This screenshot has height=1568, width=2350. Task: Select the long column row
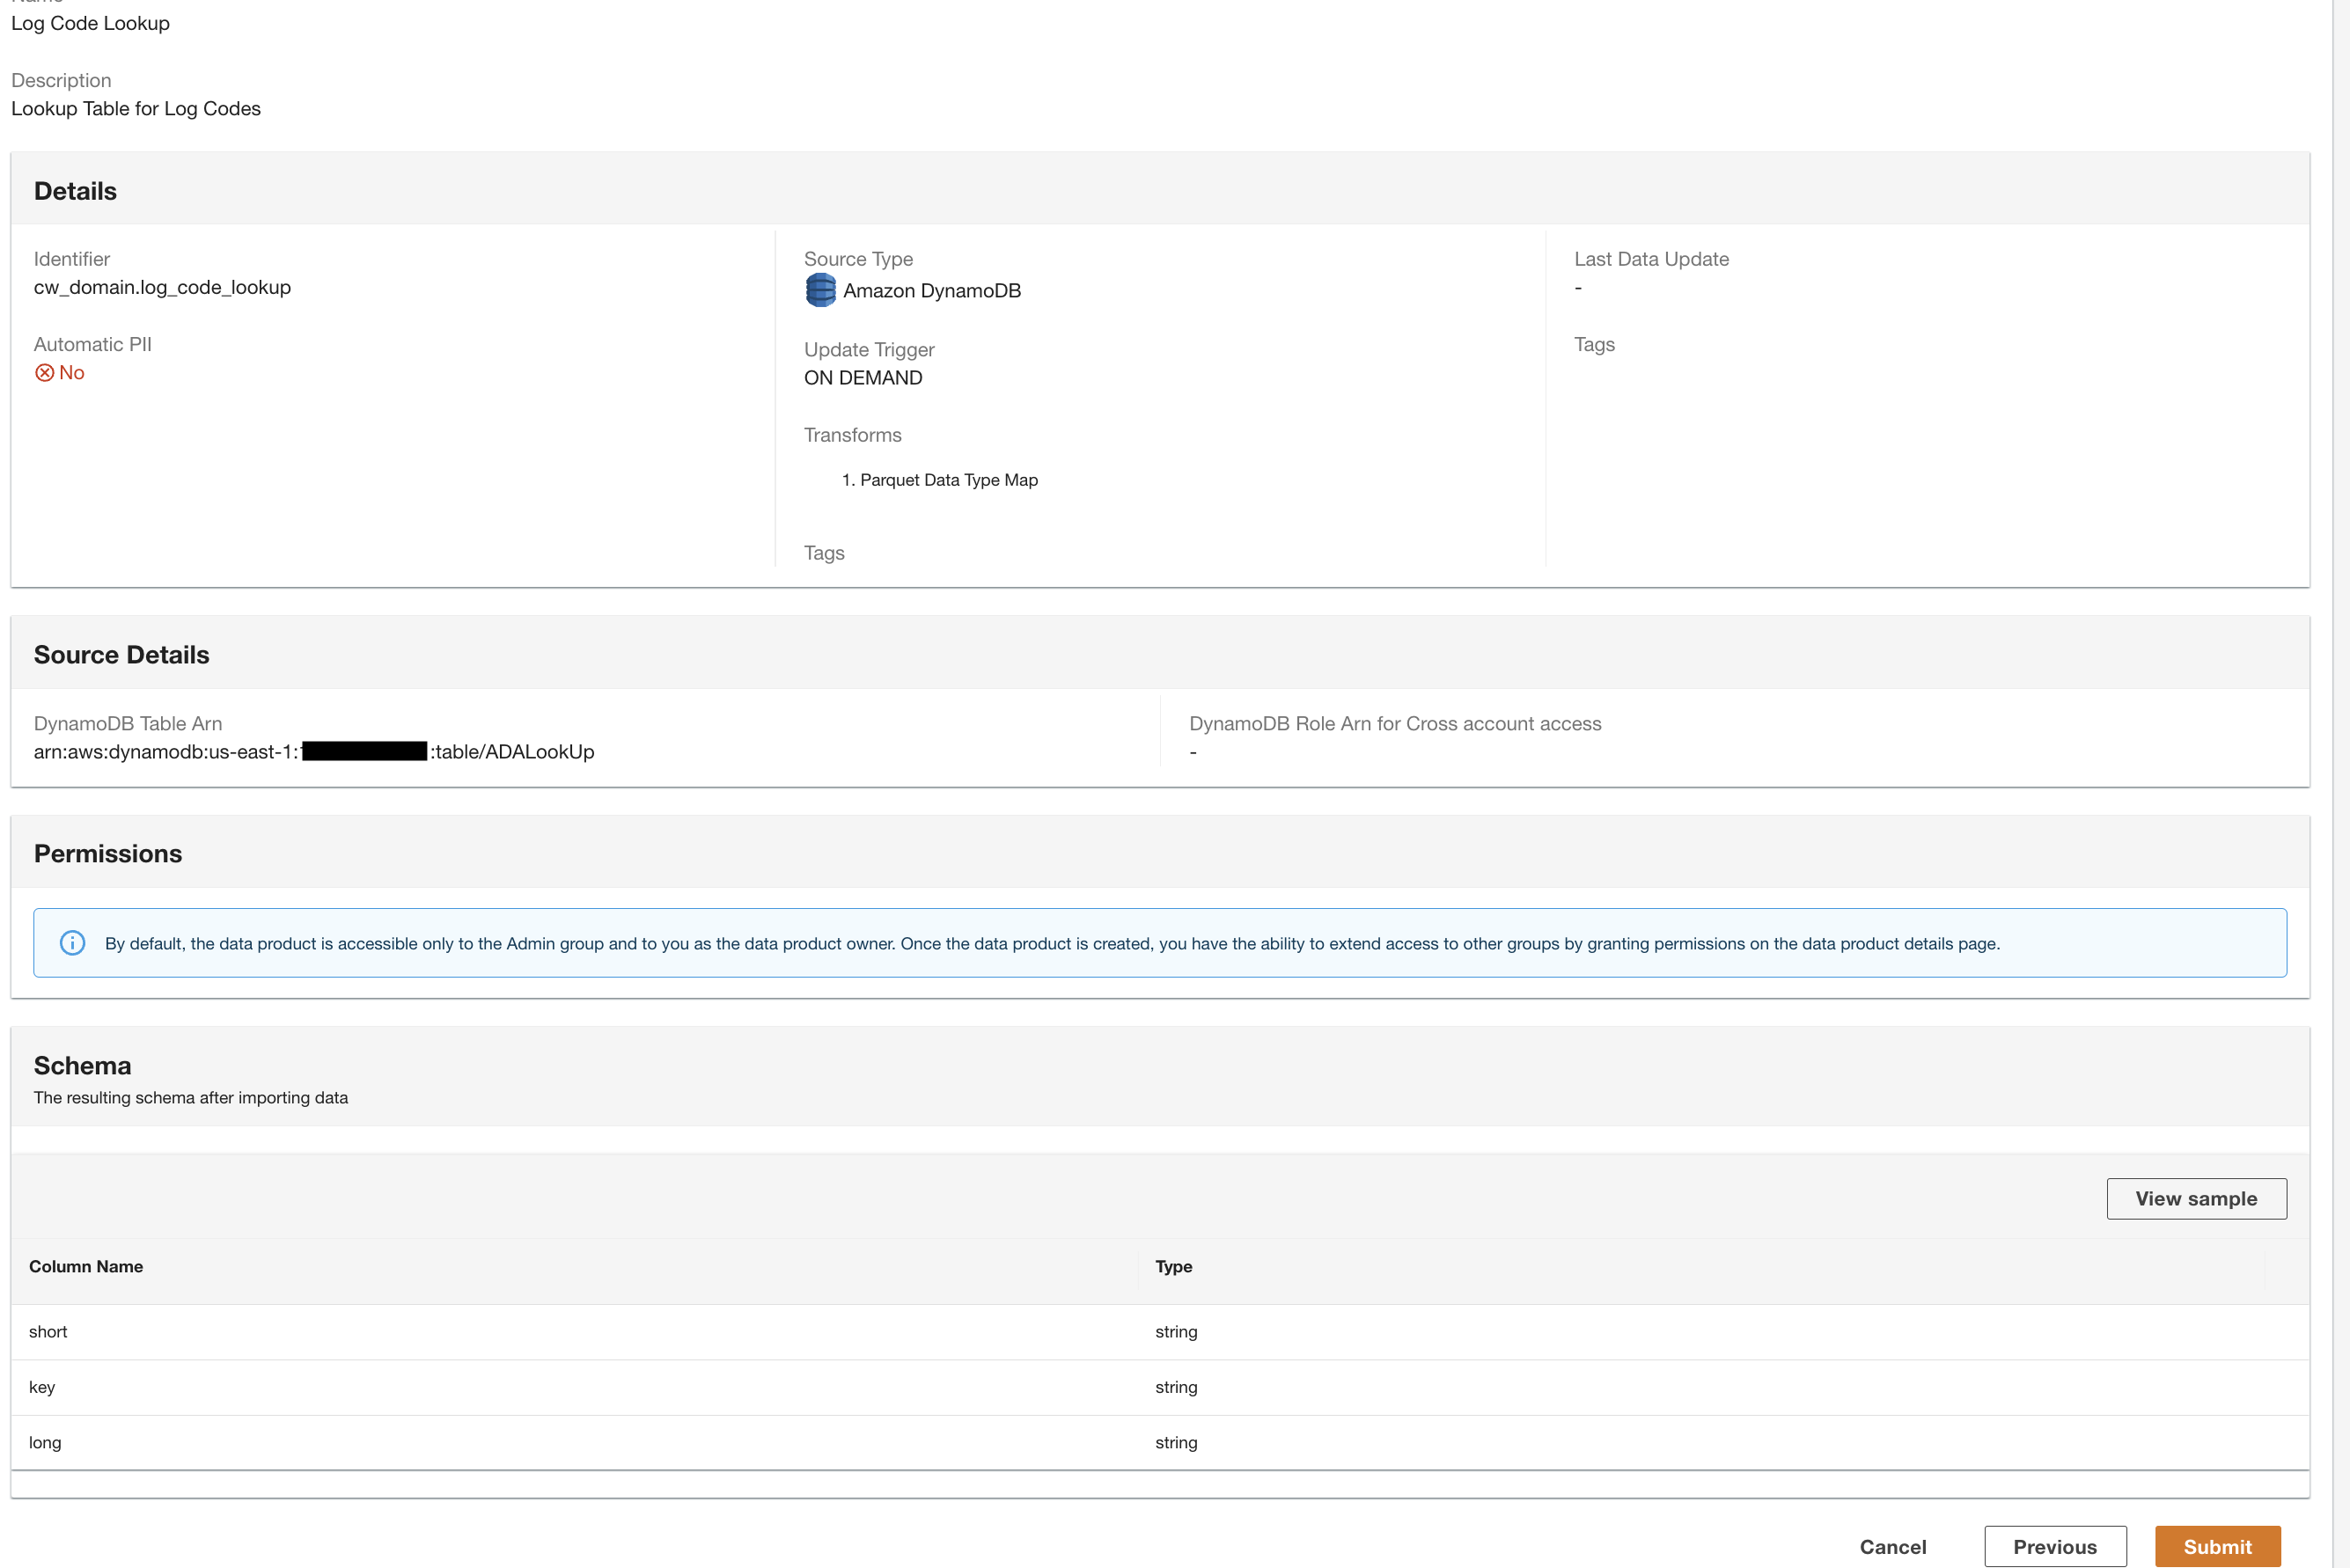pyautogui.click(x=45, y=1442)
